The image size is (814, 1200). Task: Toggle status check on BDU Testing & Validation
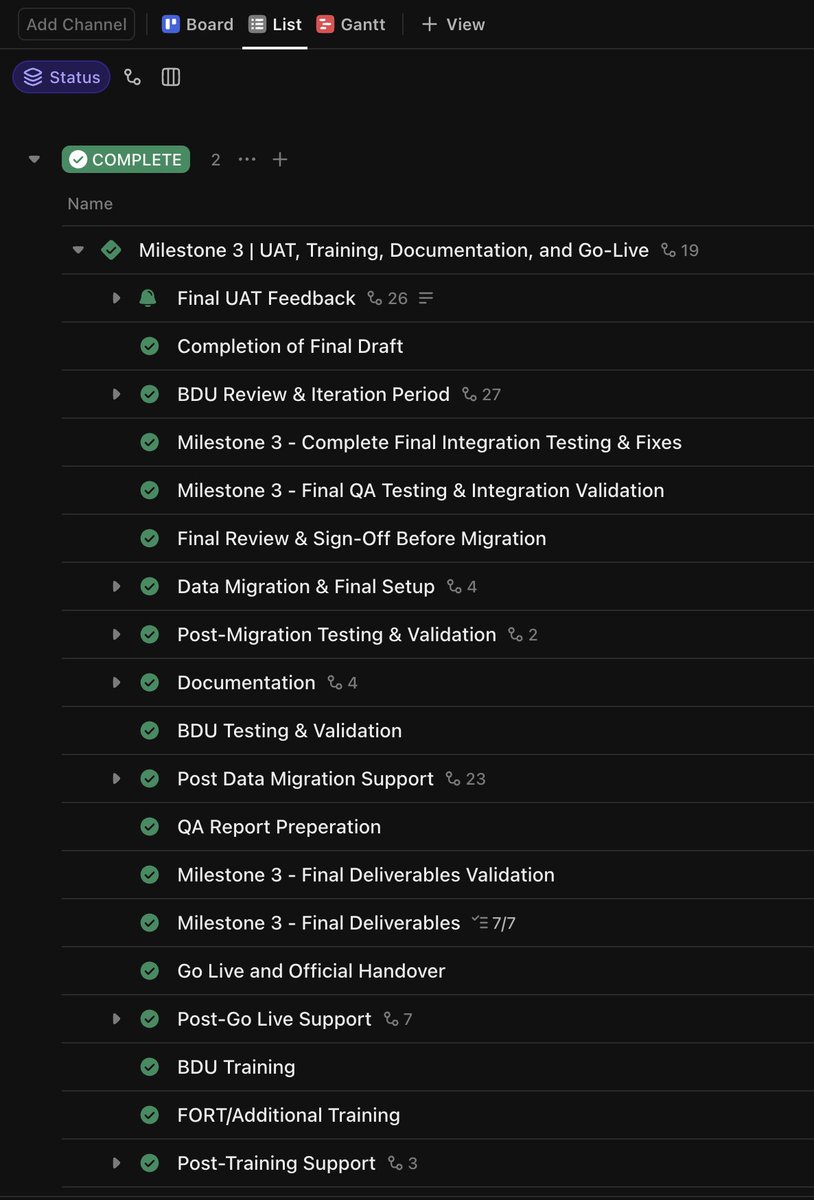150,730
